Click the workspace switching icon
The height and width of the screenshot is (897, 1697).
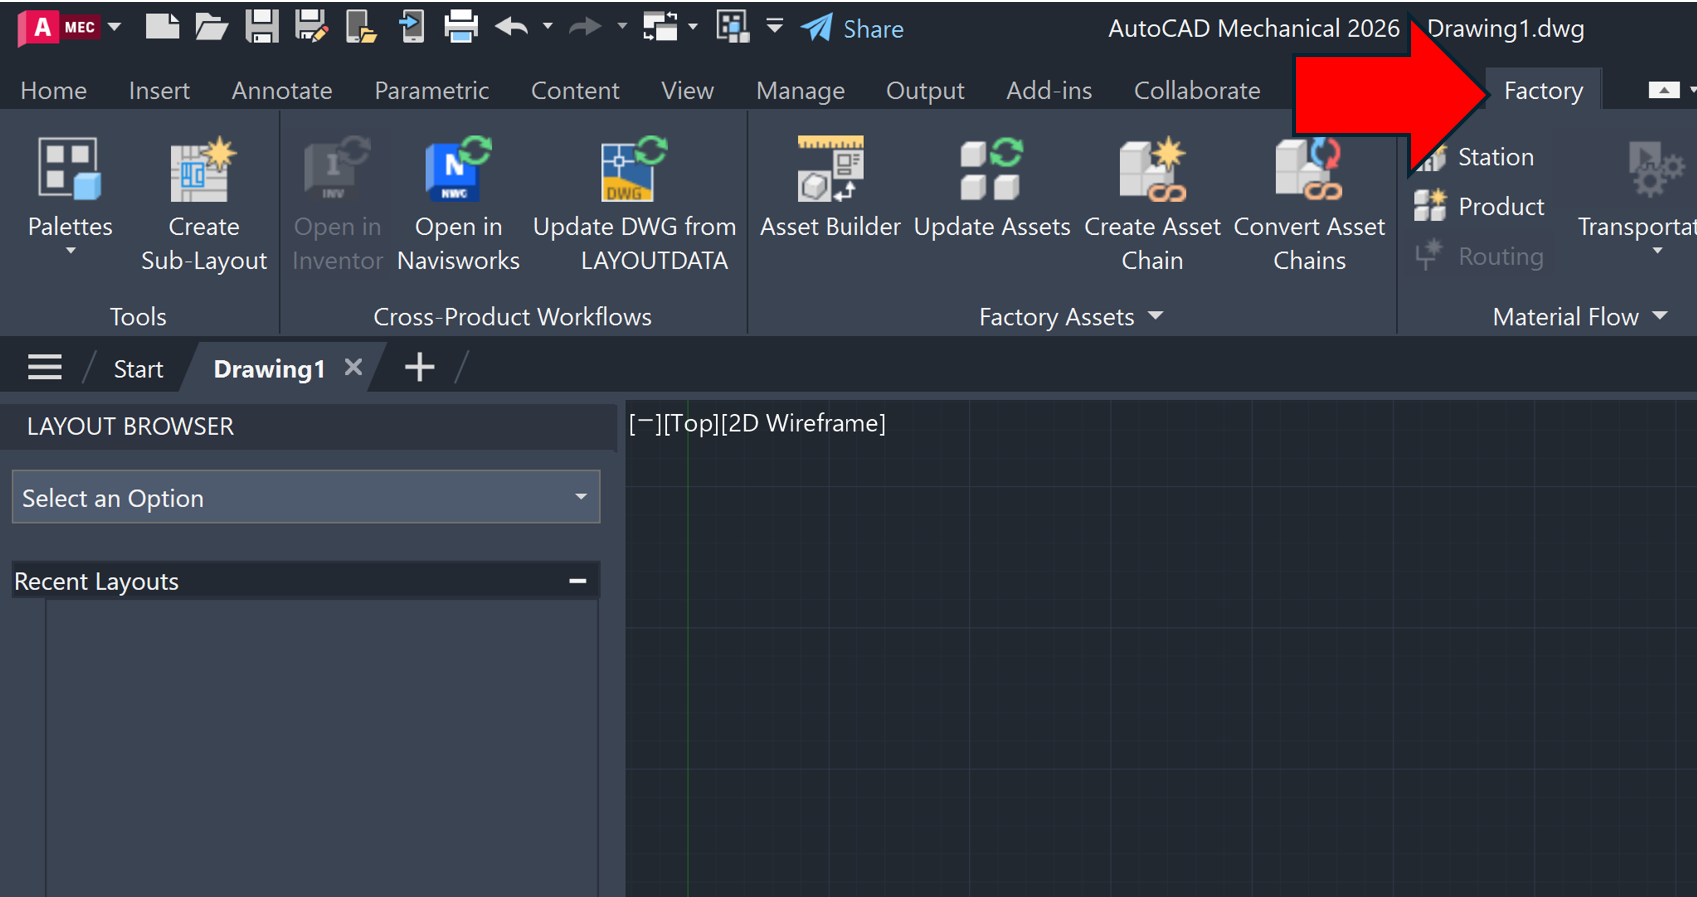660,27
